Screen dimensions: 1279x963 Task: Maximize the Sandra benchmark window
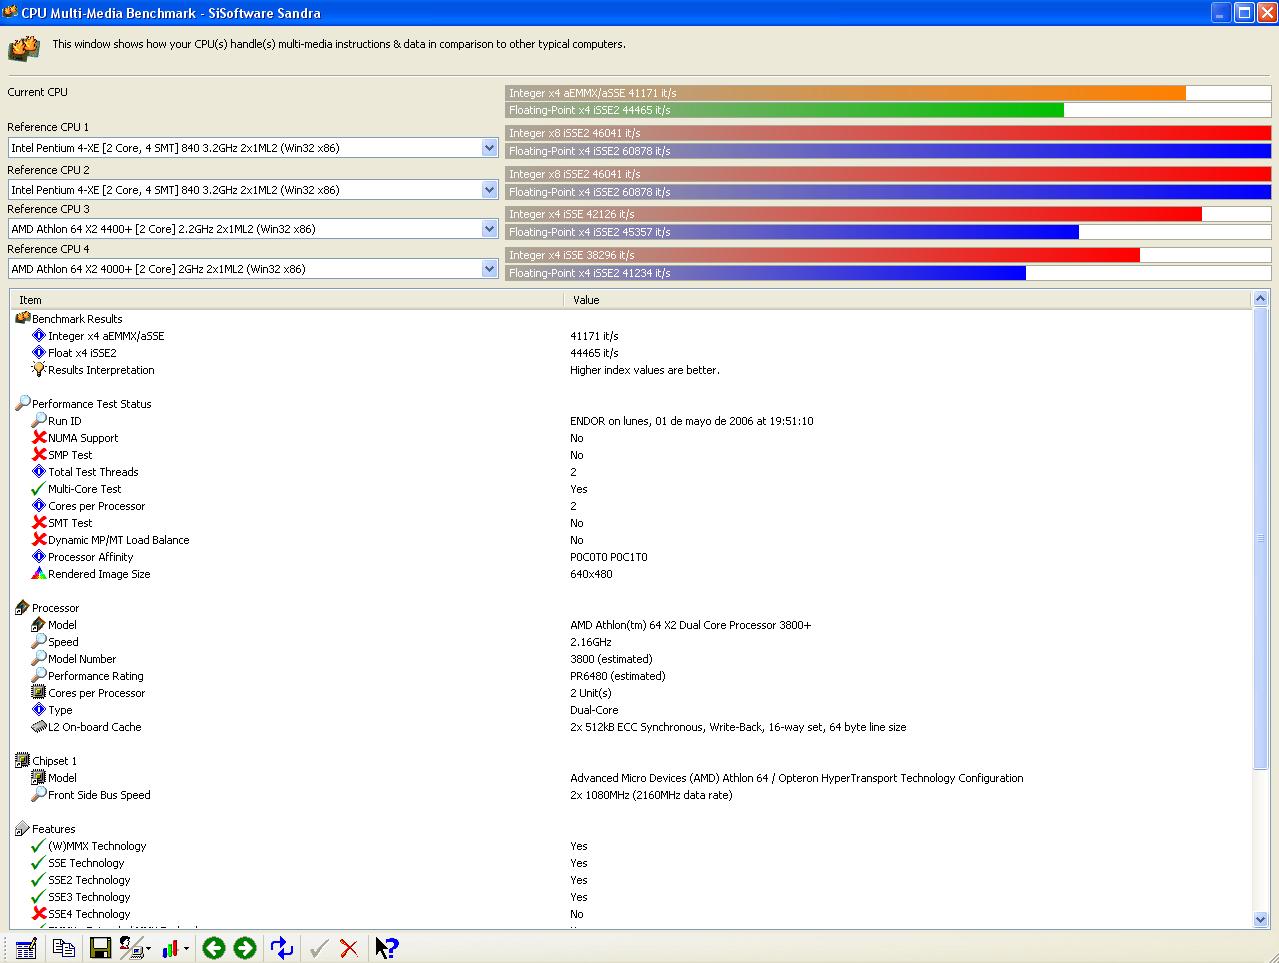coord(1244,13)
